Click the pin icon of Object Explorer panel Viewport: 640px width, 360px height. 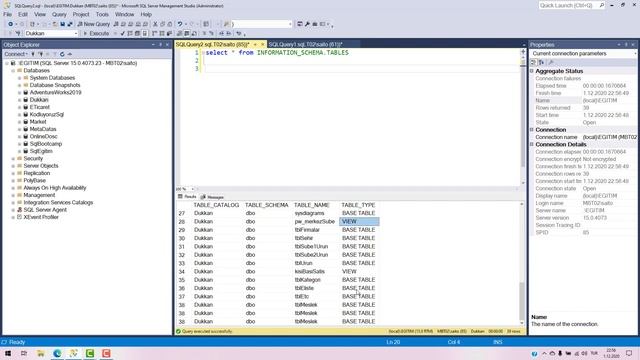point(160,44)
